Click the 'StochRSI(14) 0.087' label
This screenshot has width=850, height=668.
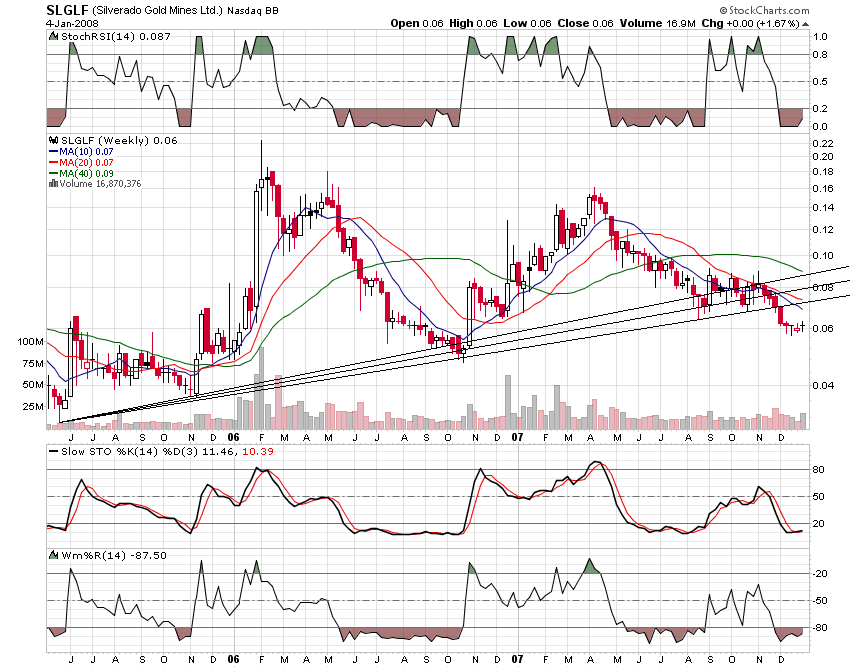[115, 36]
